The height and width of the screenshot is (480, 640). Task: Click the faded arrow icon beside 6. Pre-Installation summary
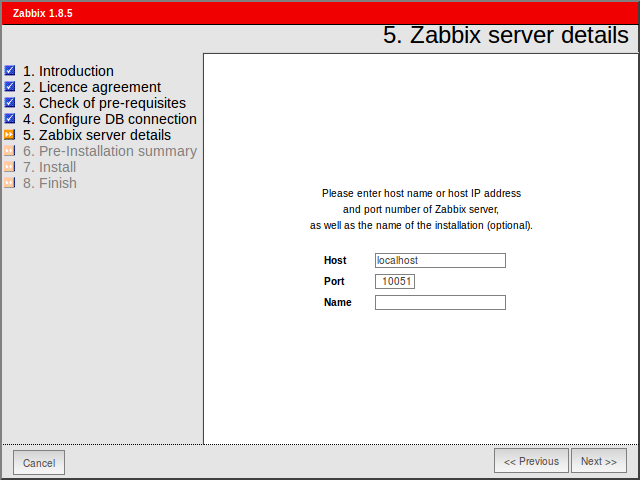pyautogui.click(x=10, y=151)
